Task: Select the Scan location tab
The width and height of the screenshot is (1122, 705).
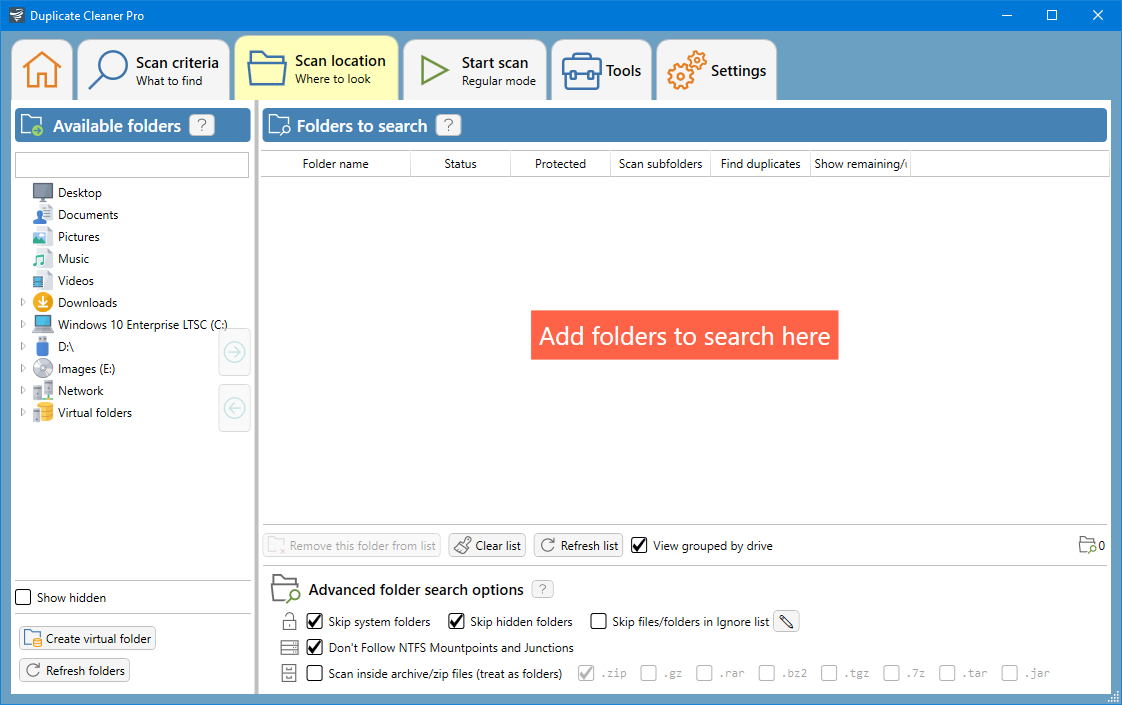Action: 316,69
